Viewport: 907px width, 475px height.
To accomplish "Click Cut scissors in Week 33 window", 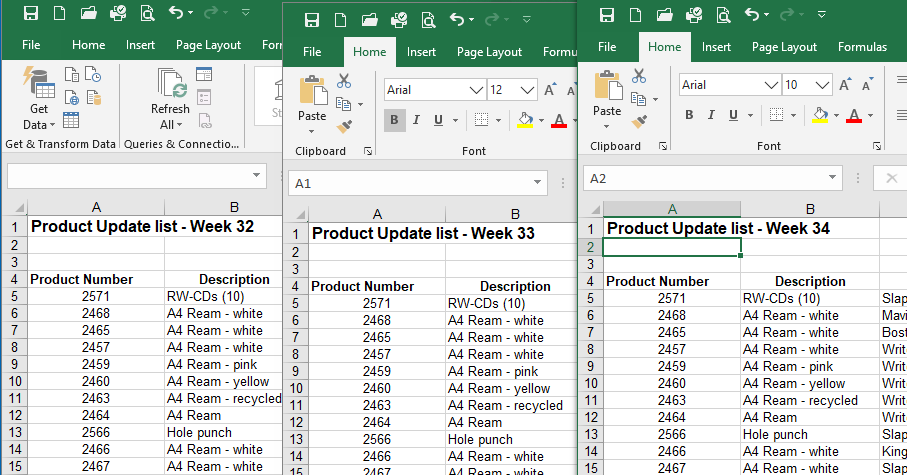I will (x=344, y=81).
